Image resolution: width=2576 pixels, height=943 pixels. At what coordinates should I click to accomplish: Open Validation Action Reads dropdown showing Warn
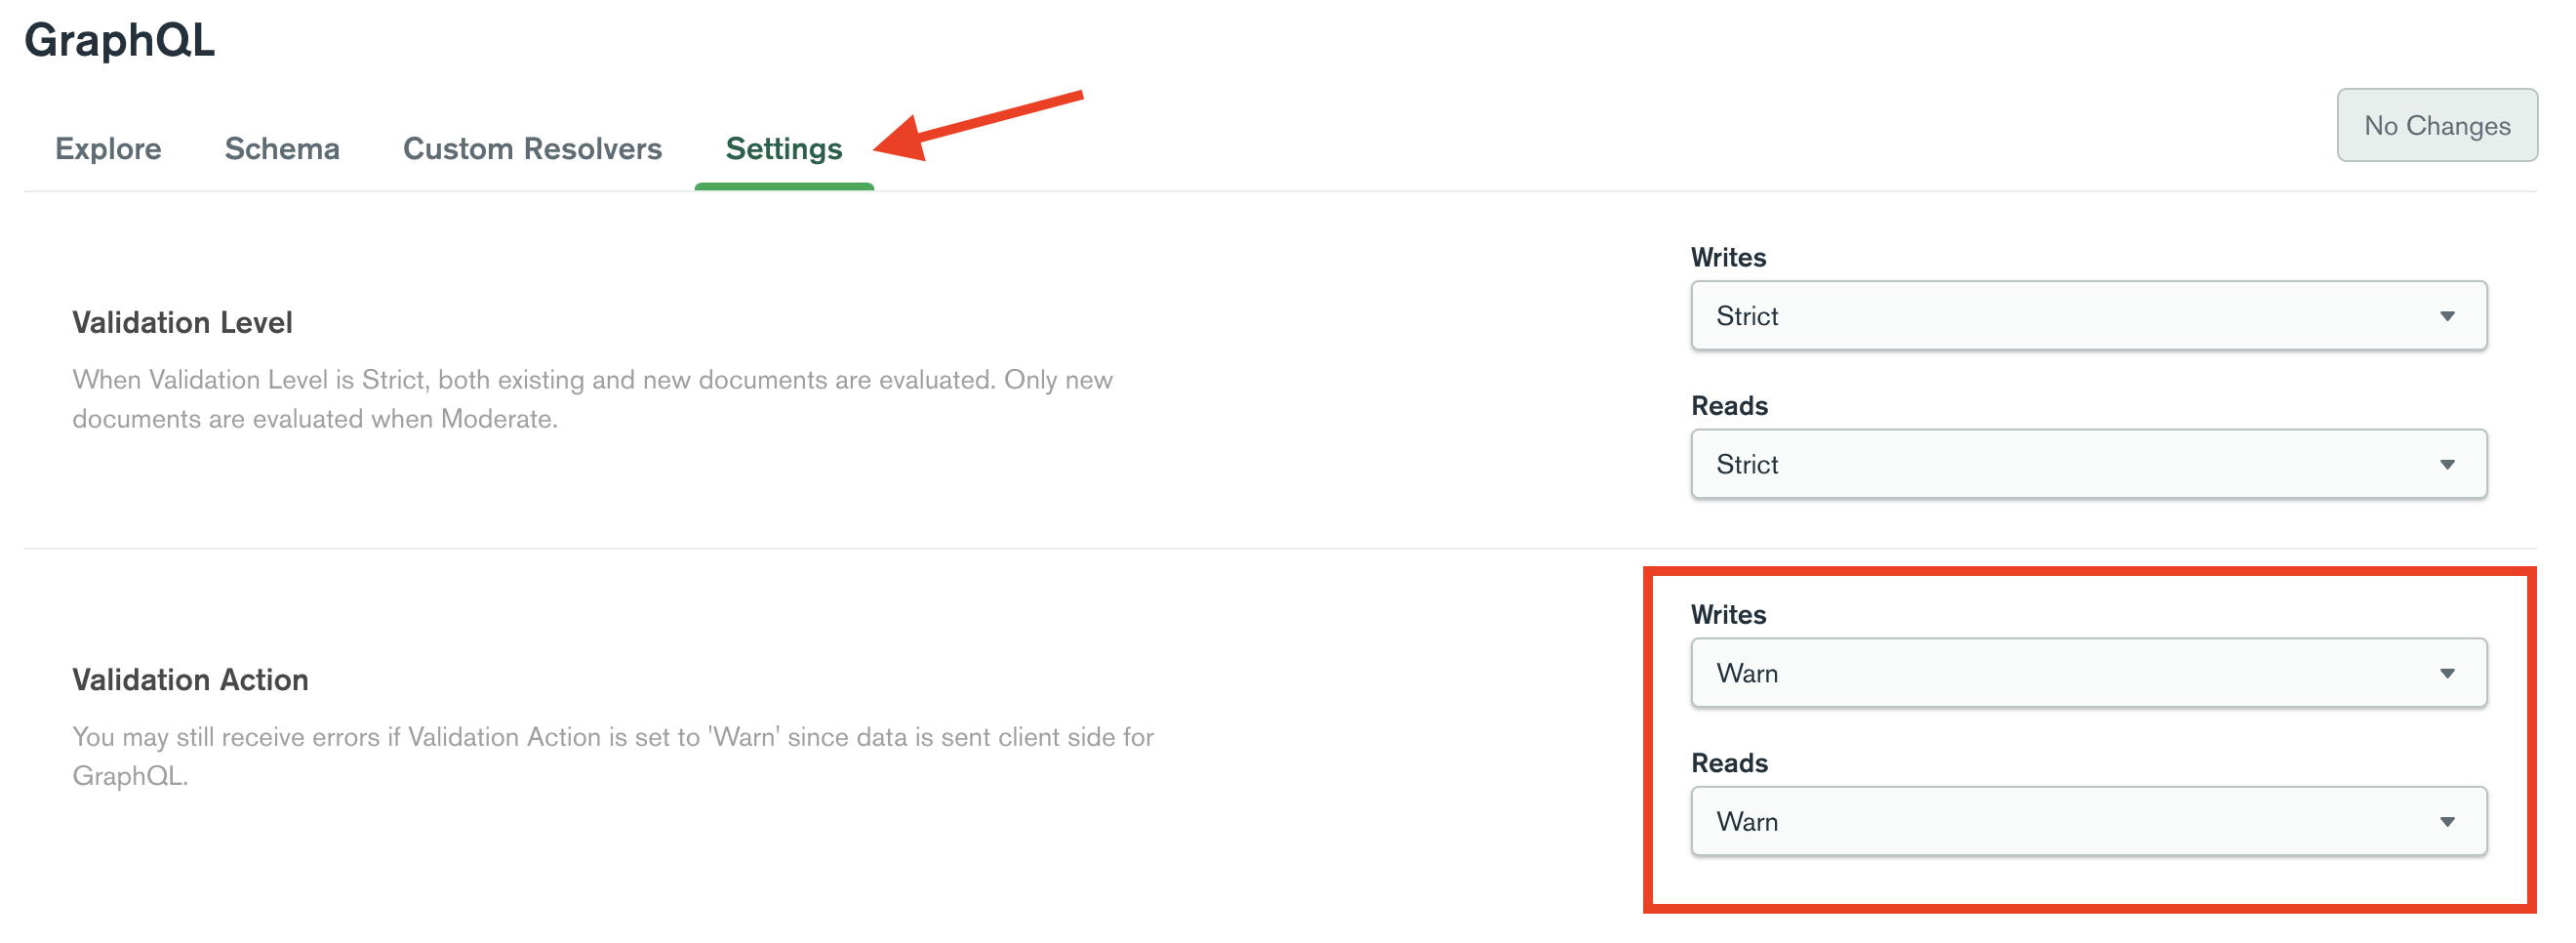click(x=2088, y=821)
